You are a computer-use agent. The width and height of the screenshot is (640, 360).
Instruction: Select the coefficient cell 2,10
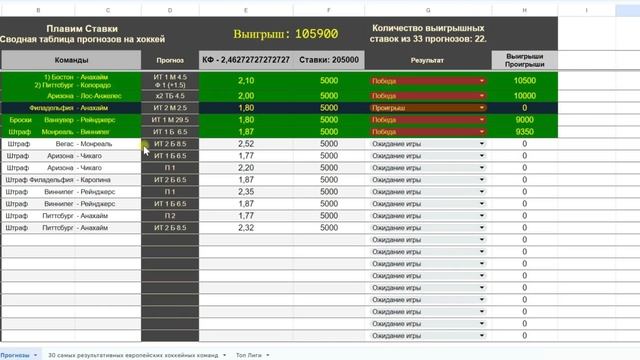coord(246,81)
